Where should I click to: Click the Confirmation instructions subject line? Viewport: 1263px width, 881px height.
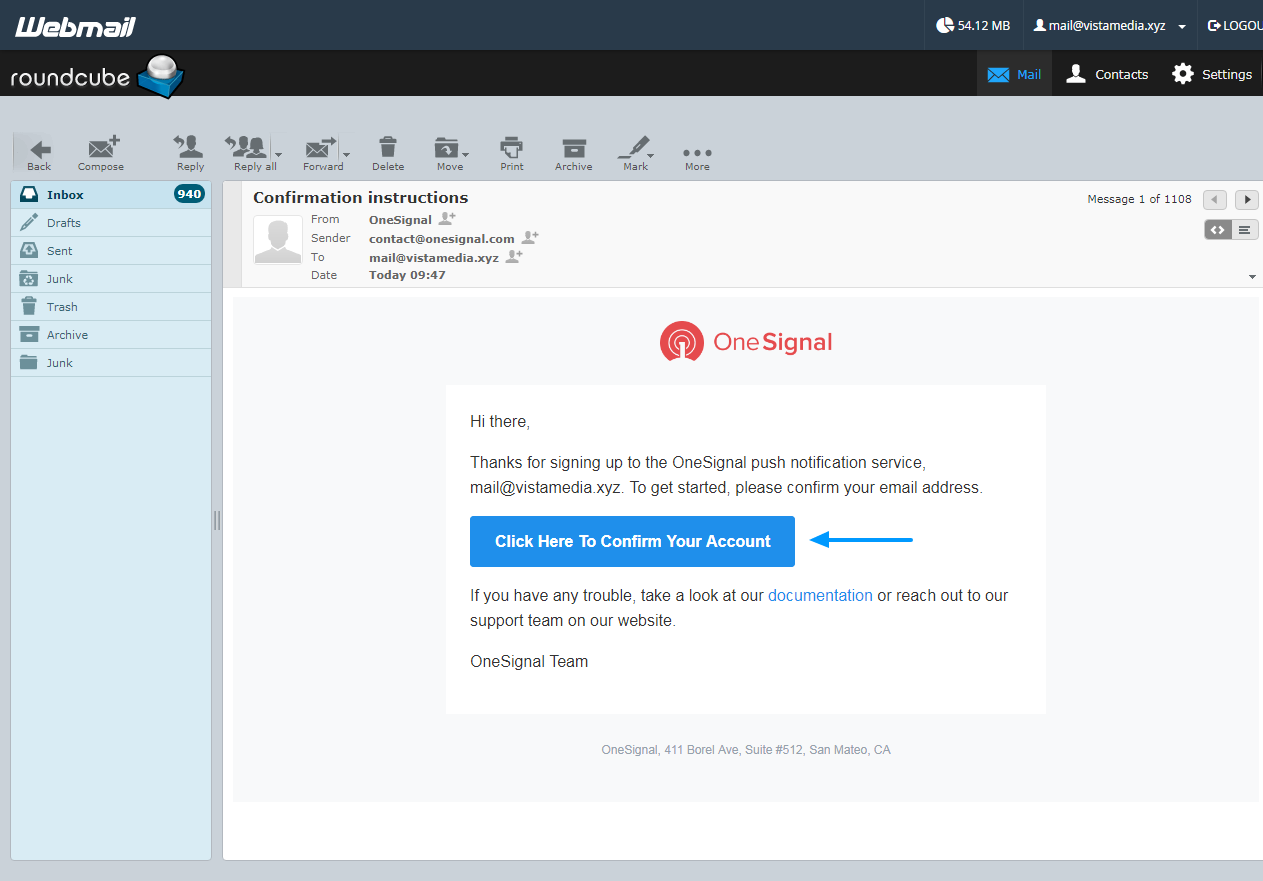click(361, 197)
